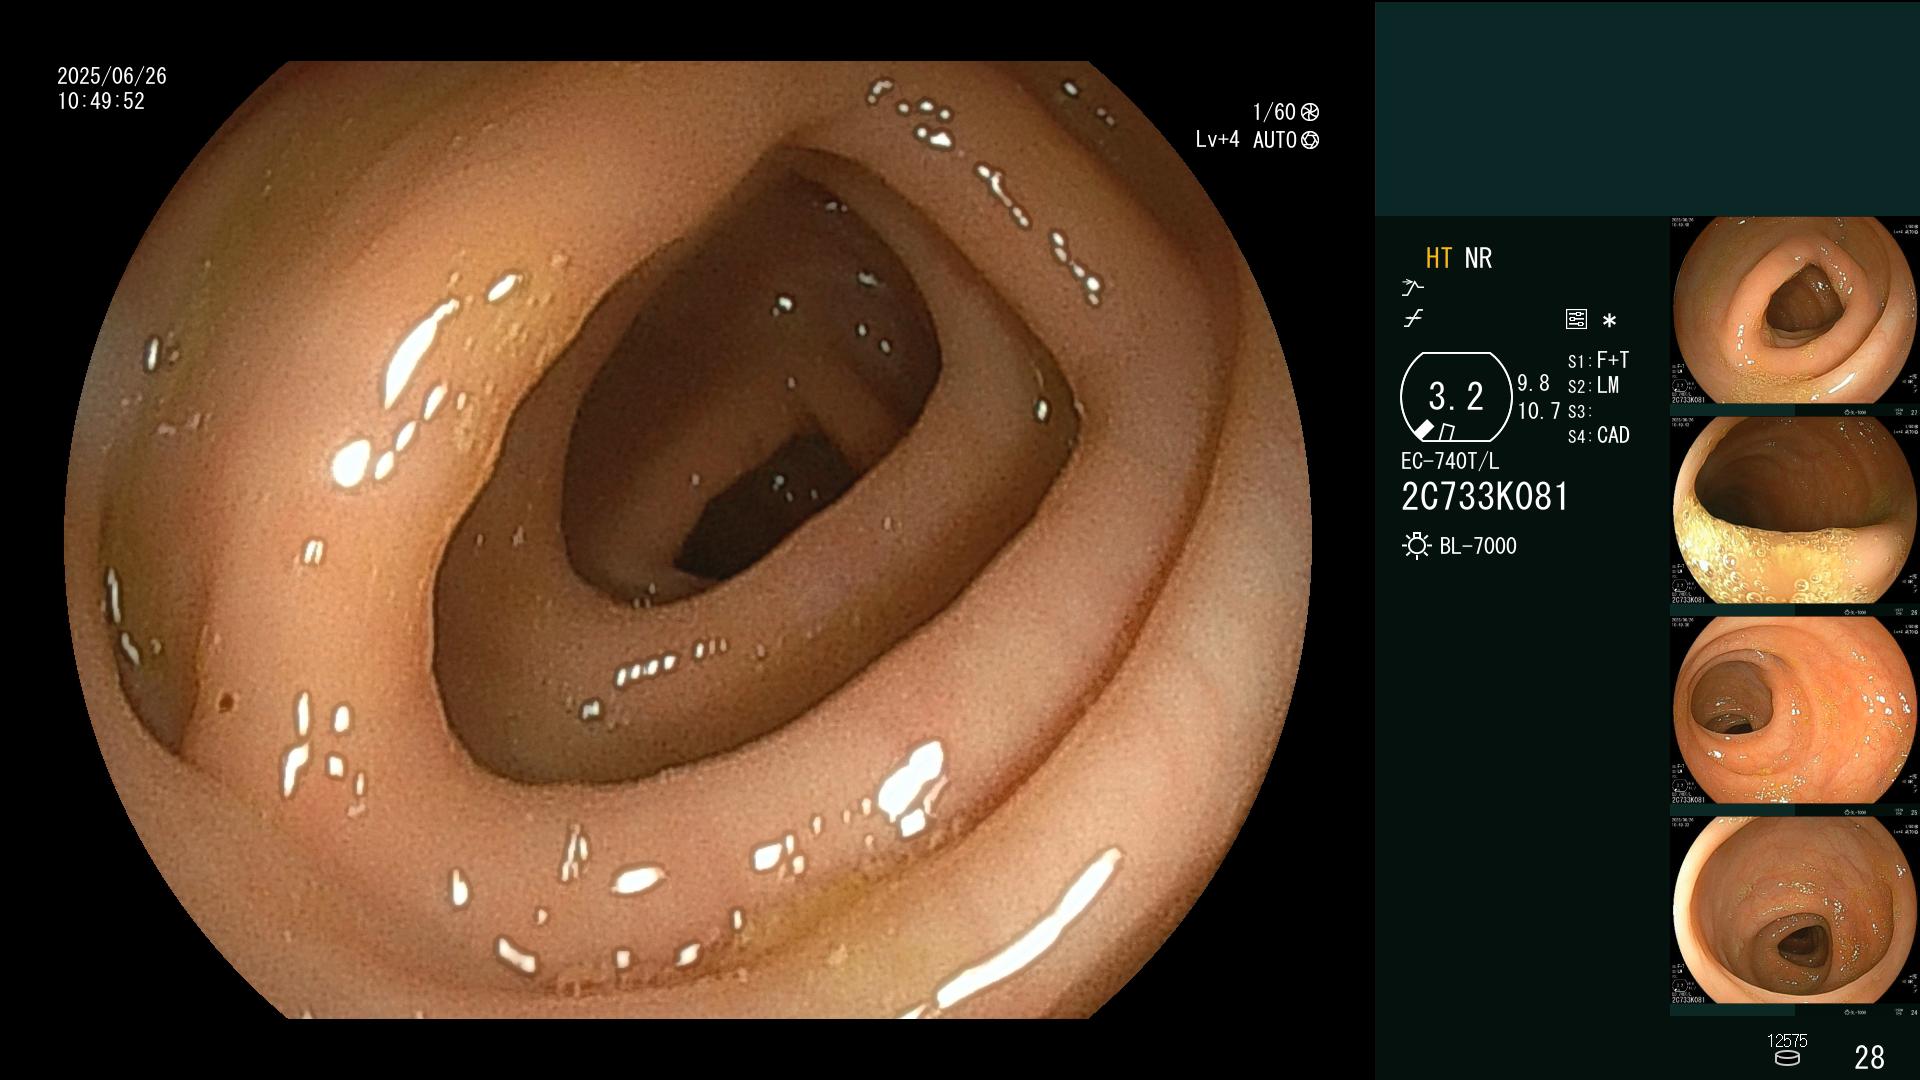Click the BL-7000 light source label
This screenshot has width=1920, height=1080.
[1478, 546]
